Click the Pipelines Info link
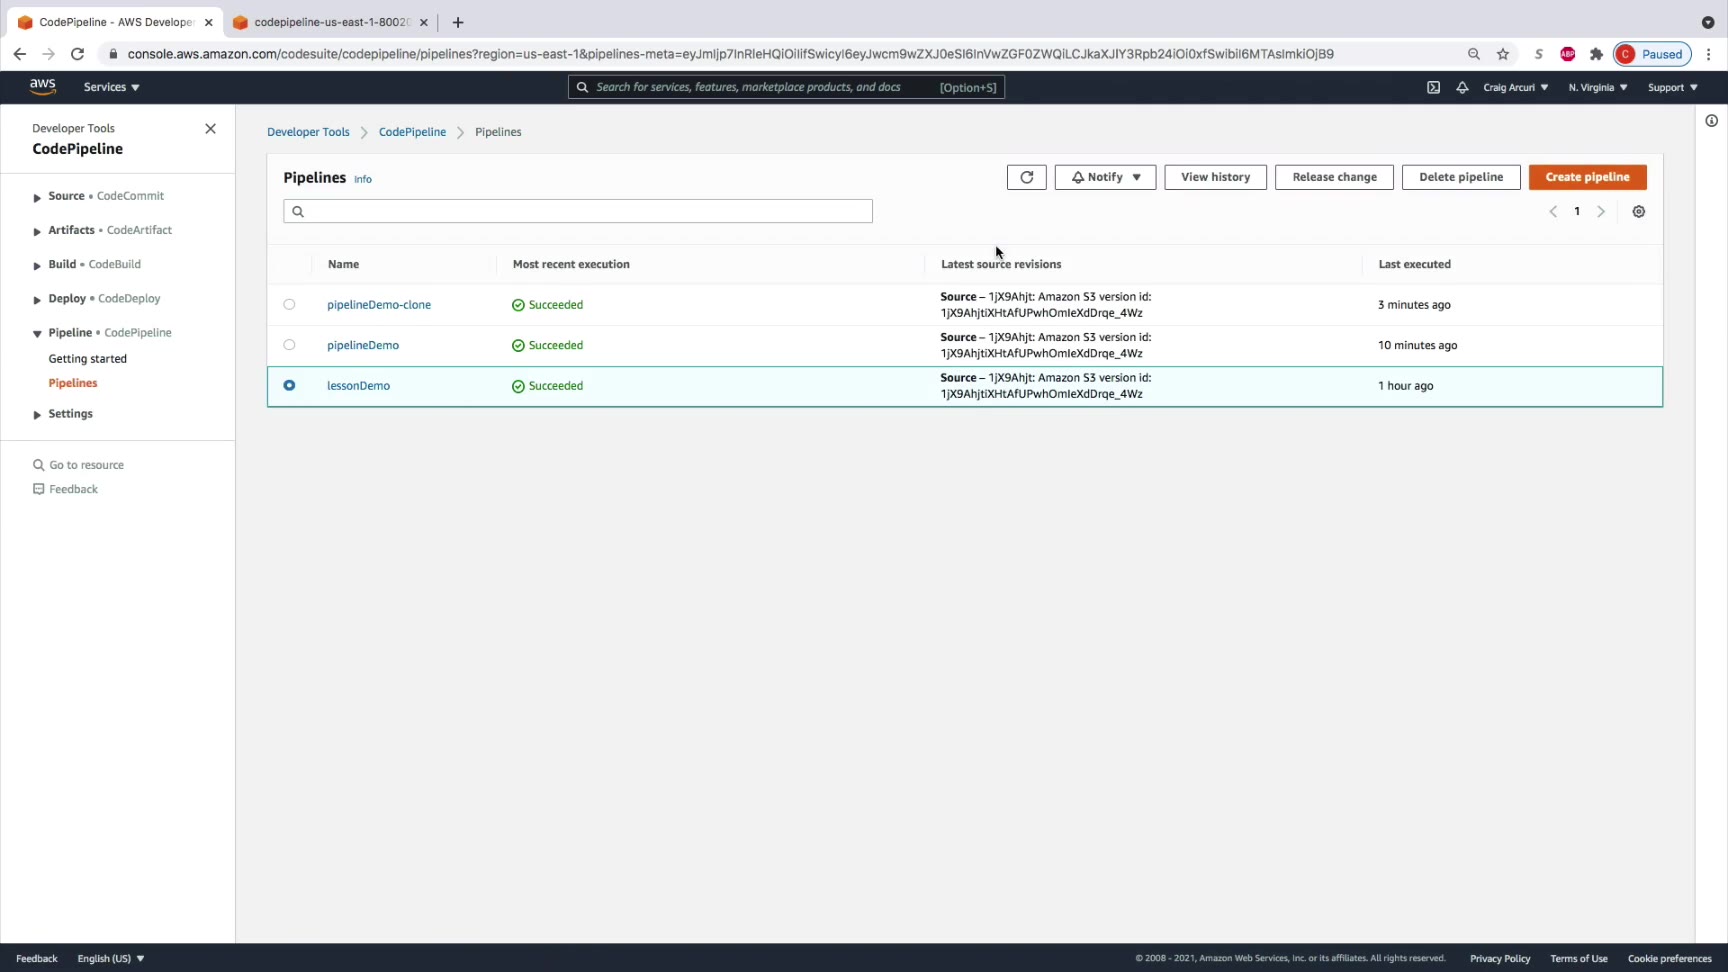1728x972 pixels. tap(363, 179)
